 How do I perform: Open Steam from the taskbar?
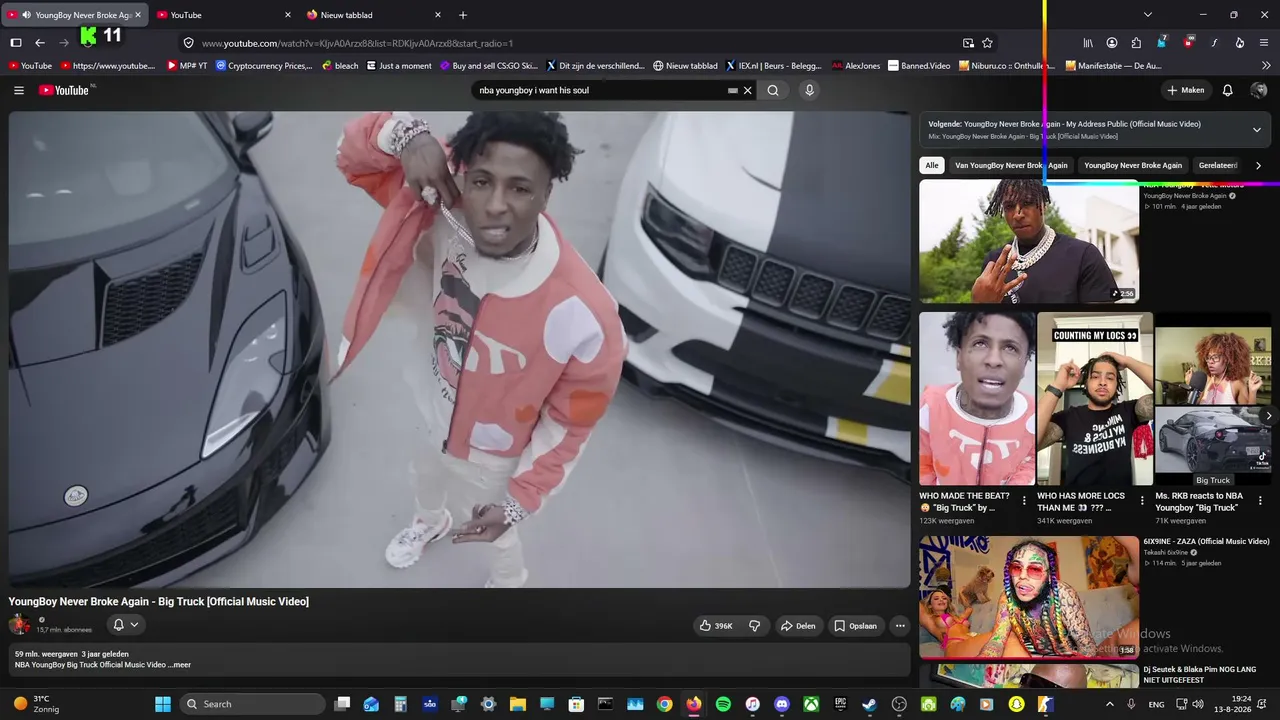870,704
